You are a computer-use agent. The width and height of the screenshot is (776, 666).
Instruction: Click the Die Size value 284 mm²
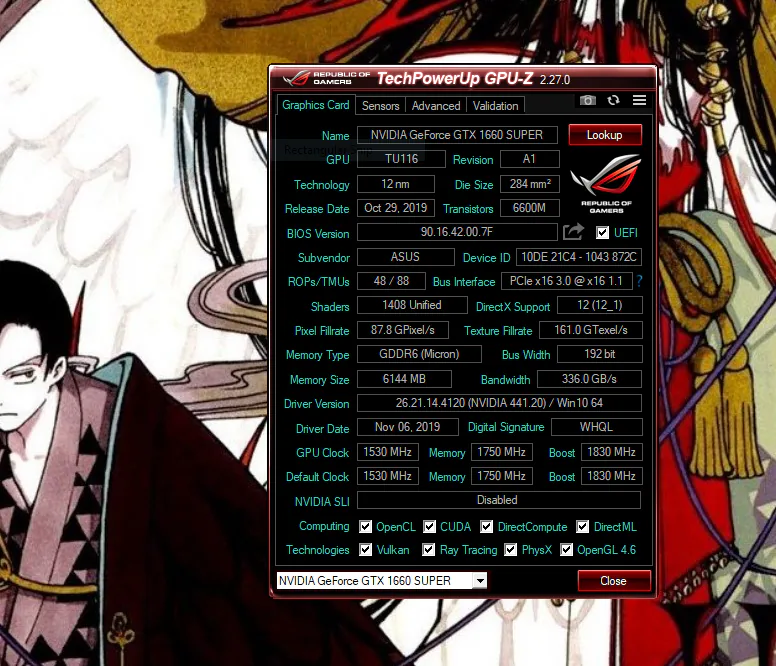[530, 184]
